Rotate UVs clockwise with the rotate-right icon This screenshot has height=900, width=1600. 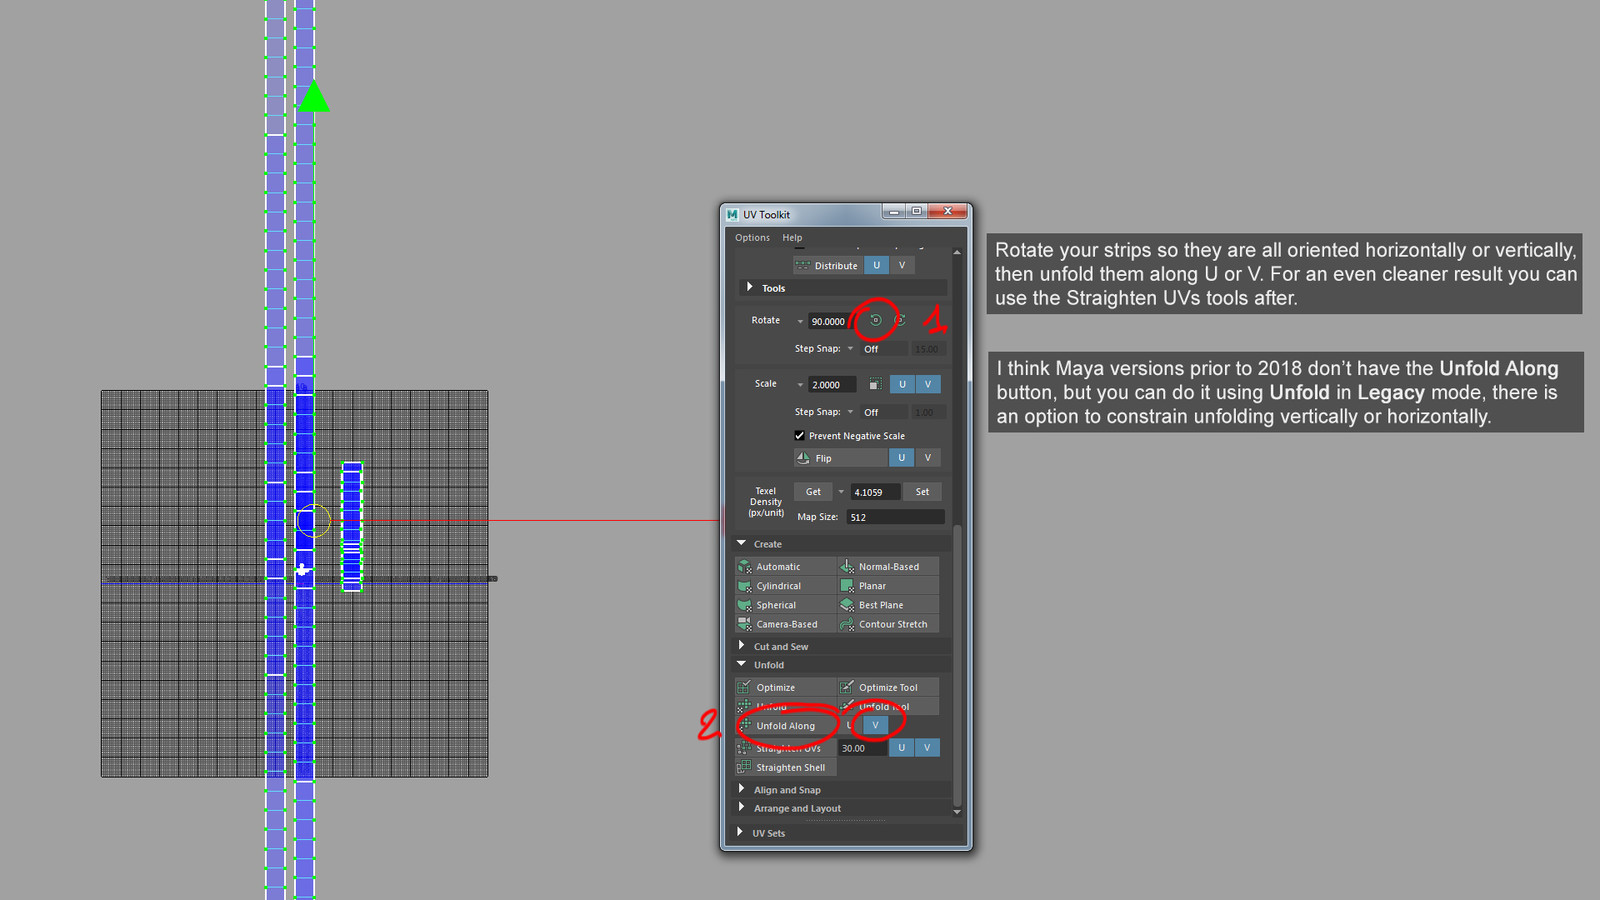pyautogui.click(x=900, y=320)
